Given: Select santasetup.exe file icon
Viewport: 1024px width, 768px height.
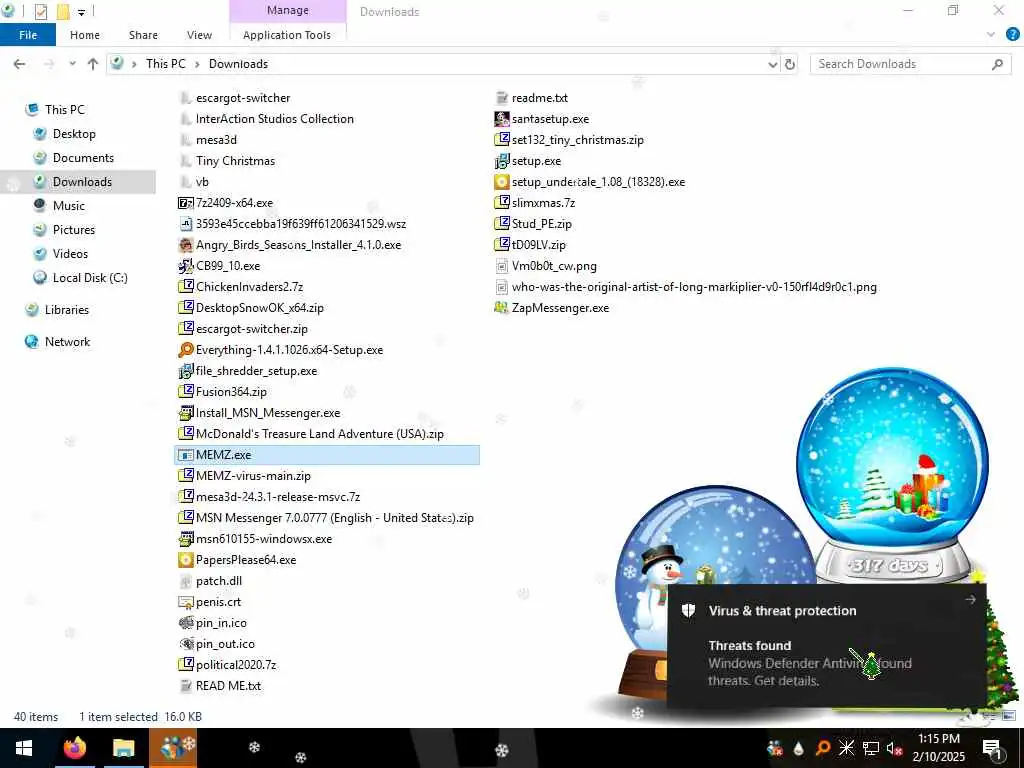Looking at the screenshot, I should [502, 119].
